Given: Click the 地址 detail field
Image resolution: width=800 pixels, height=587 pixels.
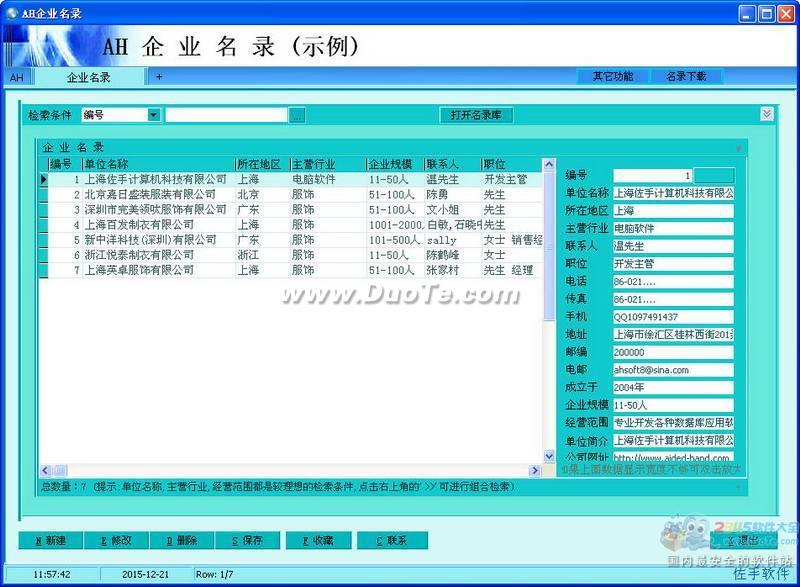Looking at the screenshot, I should [x=673, y=335].
